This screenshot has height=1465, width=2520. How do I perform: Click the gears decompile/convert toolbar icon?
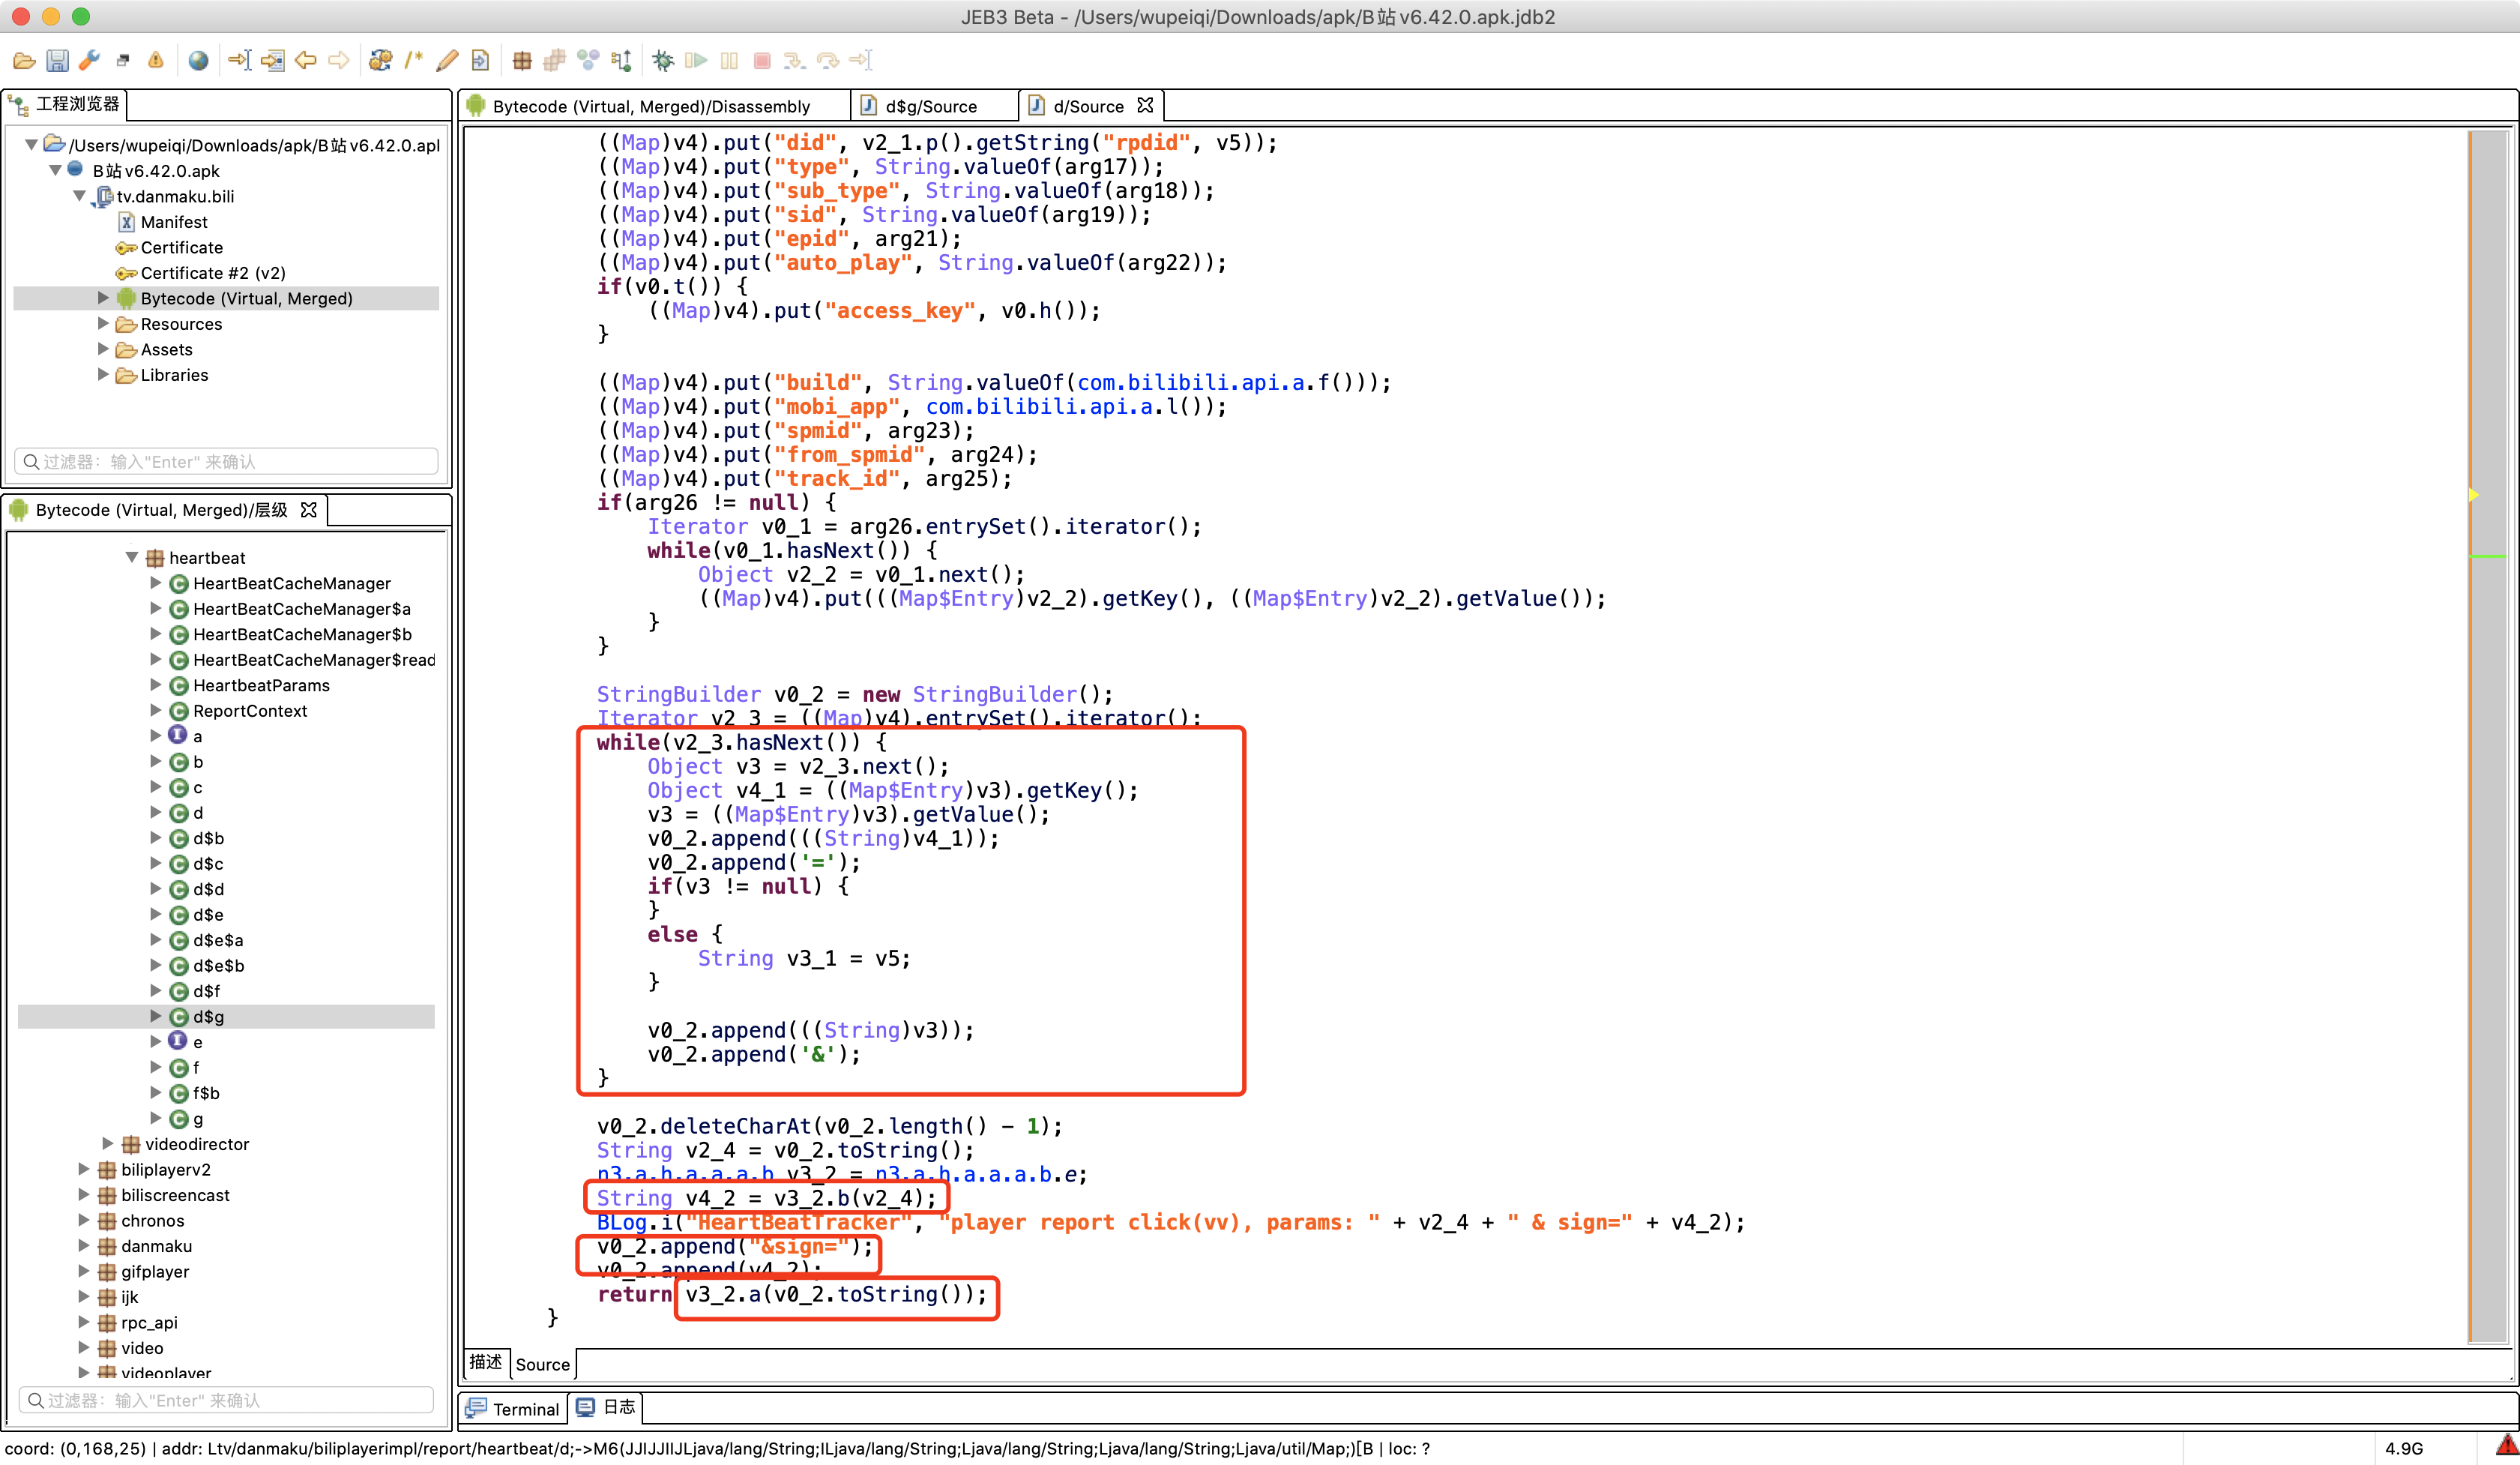pos(380,61)
